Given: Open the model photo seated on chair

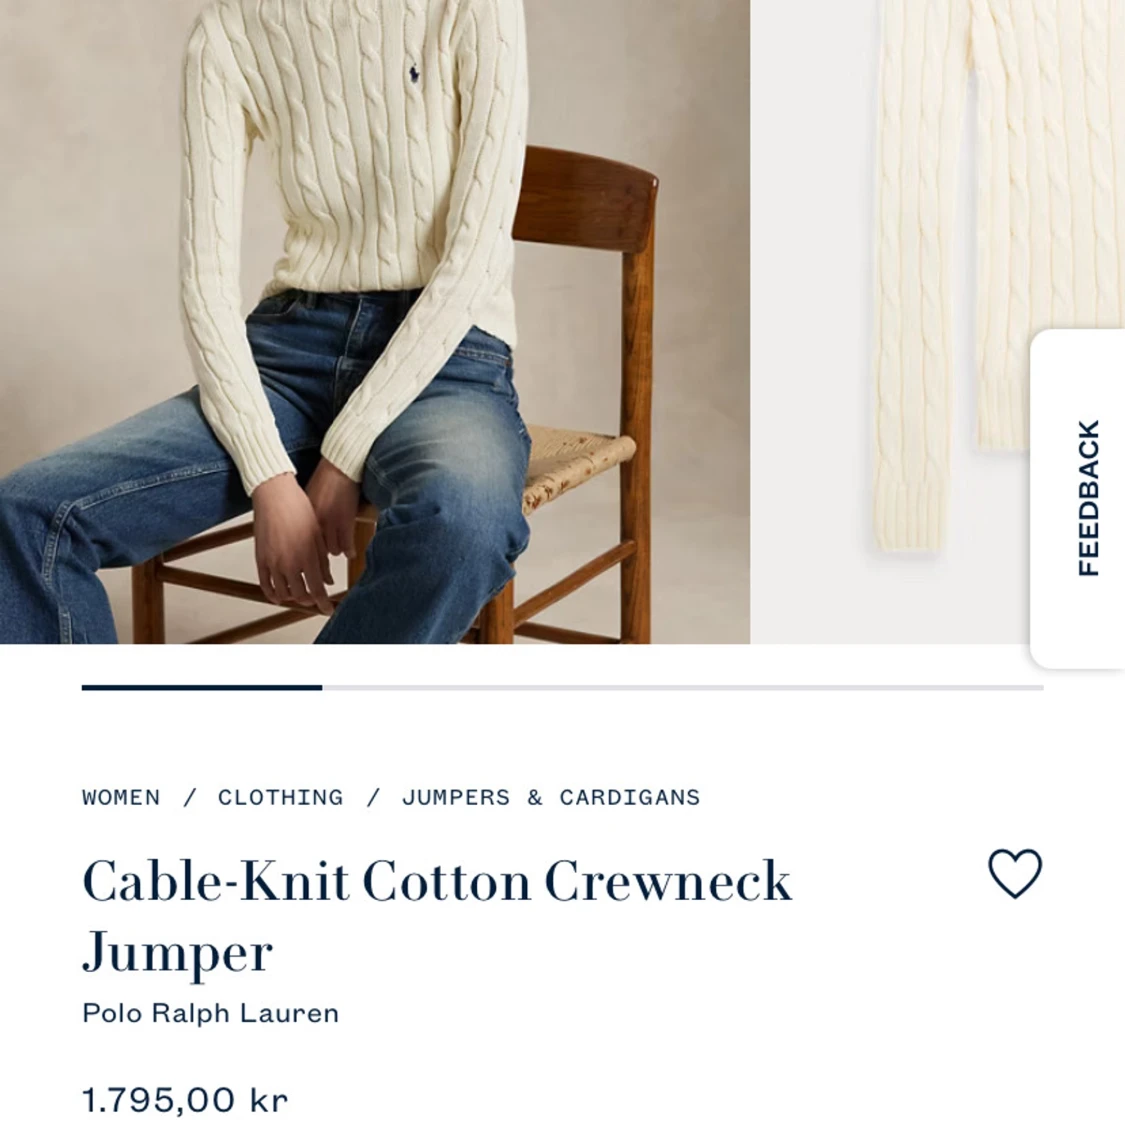Looking at the screenshot, I should 375,321.
